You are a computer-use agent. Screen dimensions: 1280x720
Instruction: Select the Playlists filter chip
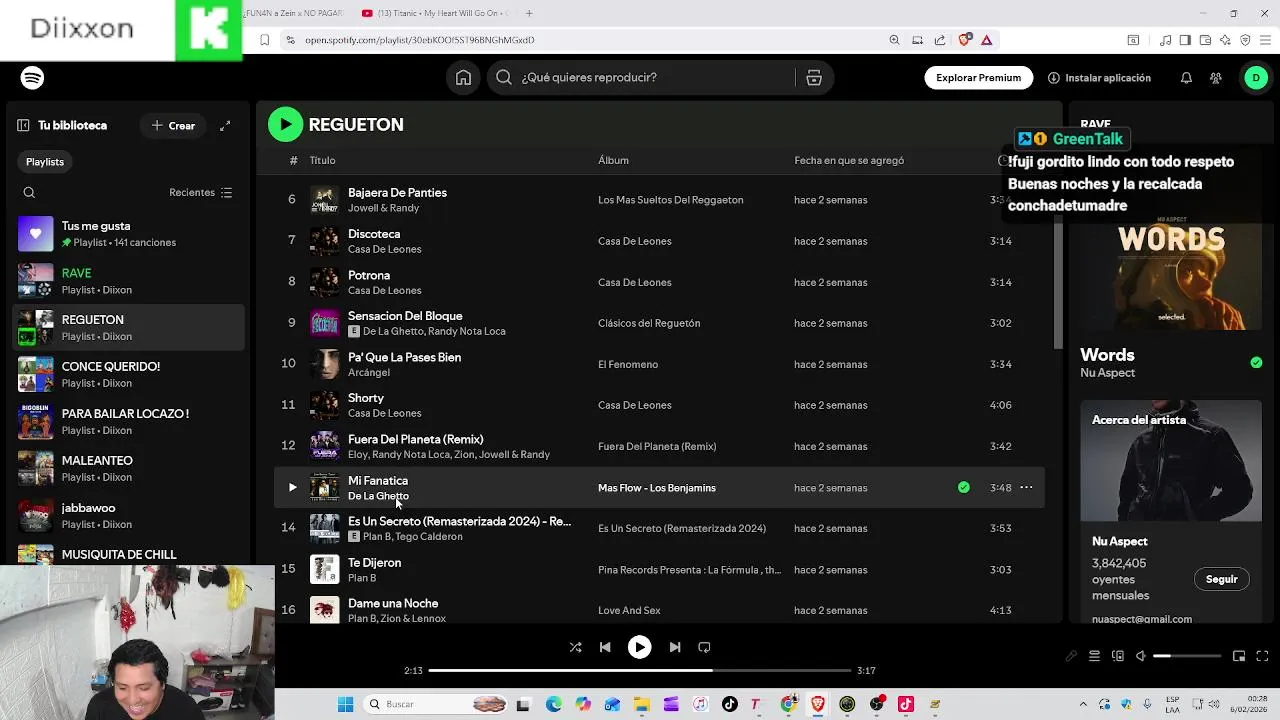[x=45, y=162]
